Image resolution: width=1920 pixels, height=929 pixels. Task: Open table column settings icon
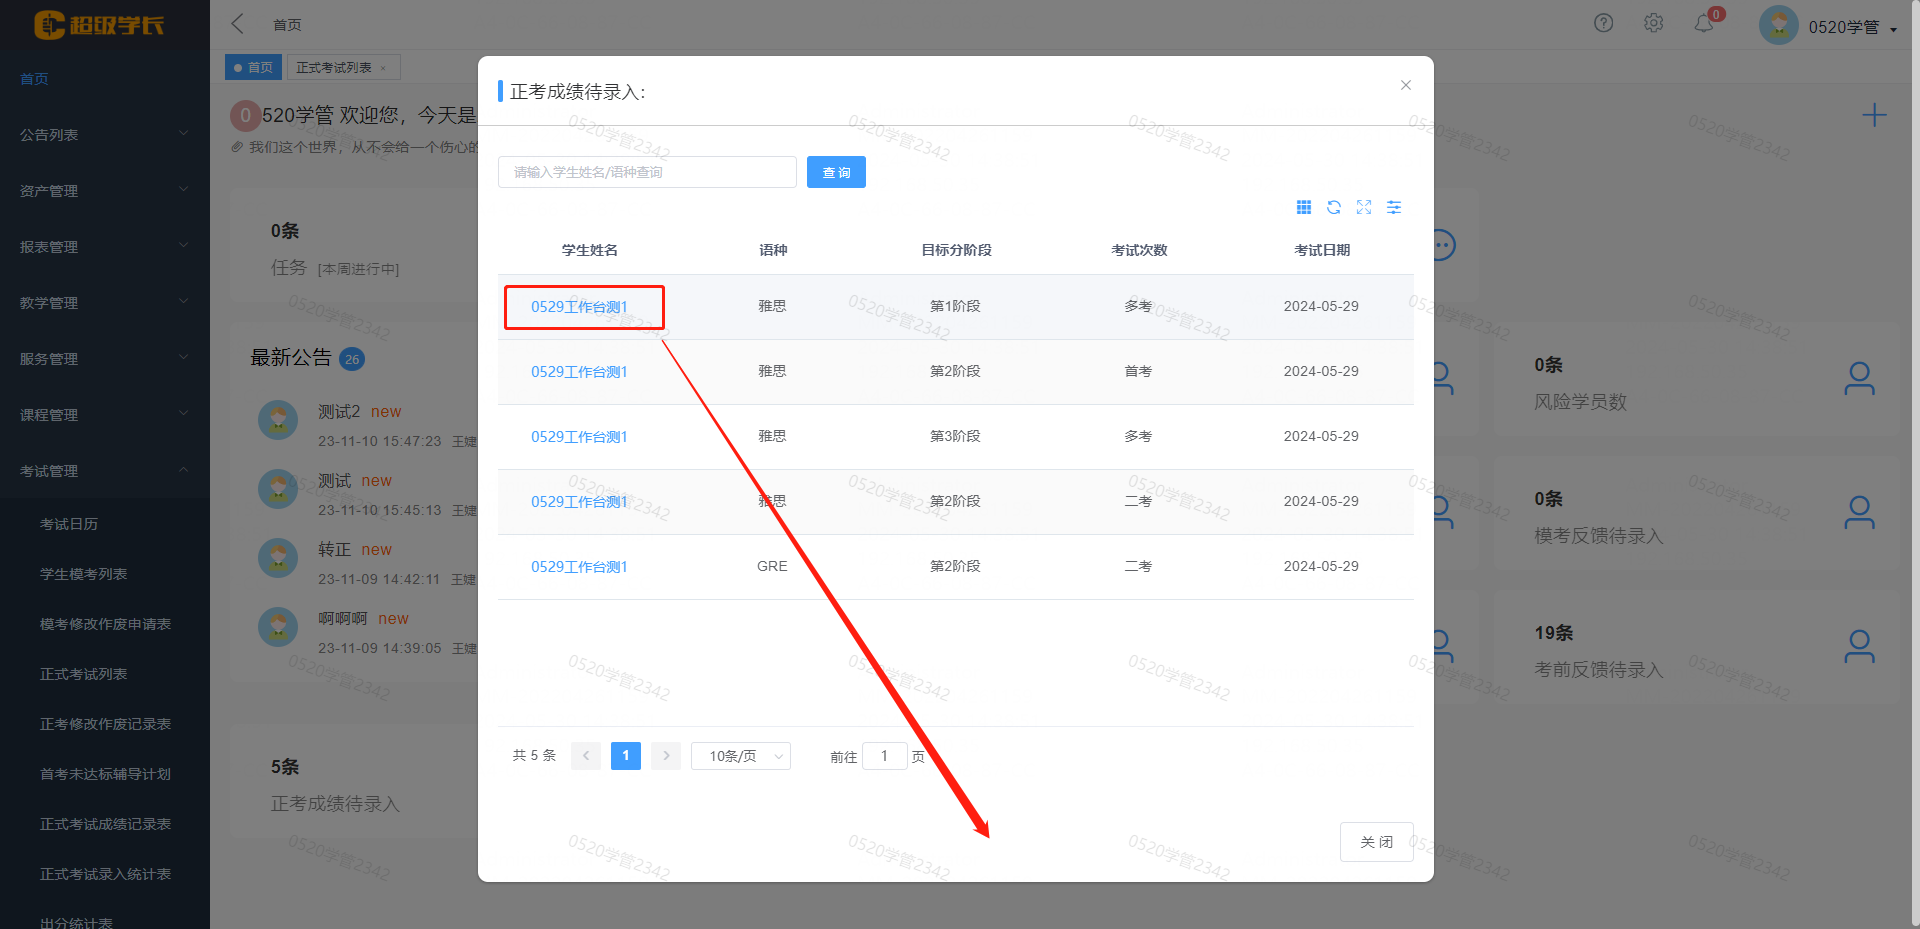(x=1393, y=207)
